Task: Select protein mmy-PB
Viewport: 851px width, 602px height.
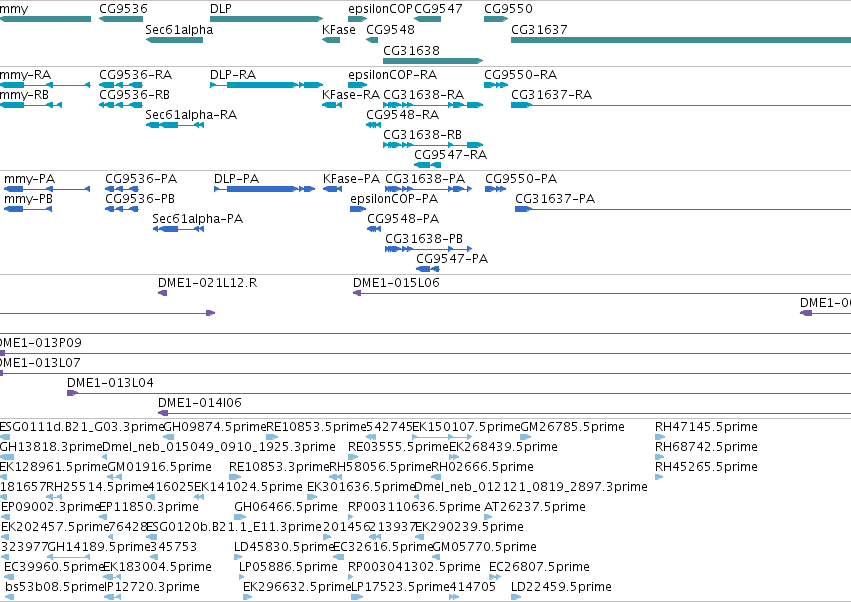Action: (28, 209)
